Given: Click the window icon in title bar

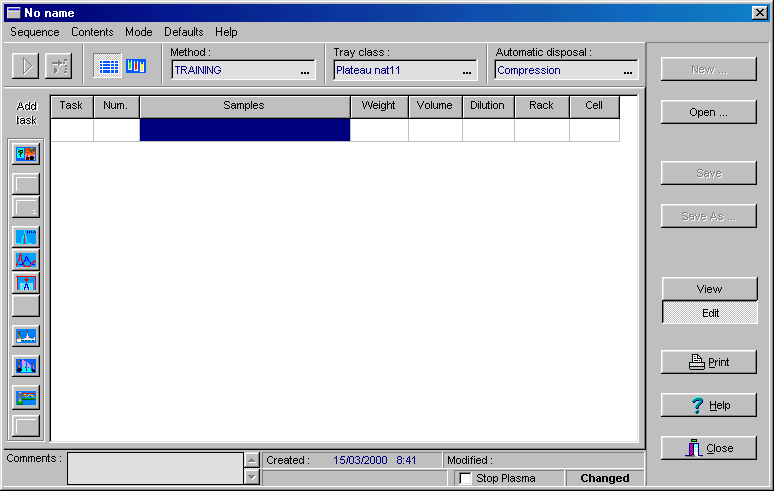Looking at the screenshot, I should (x=13, y=12).
